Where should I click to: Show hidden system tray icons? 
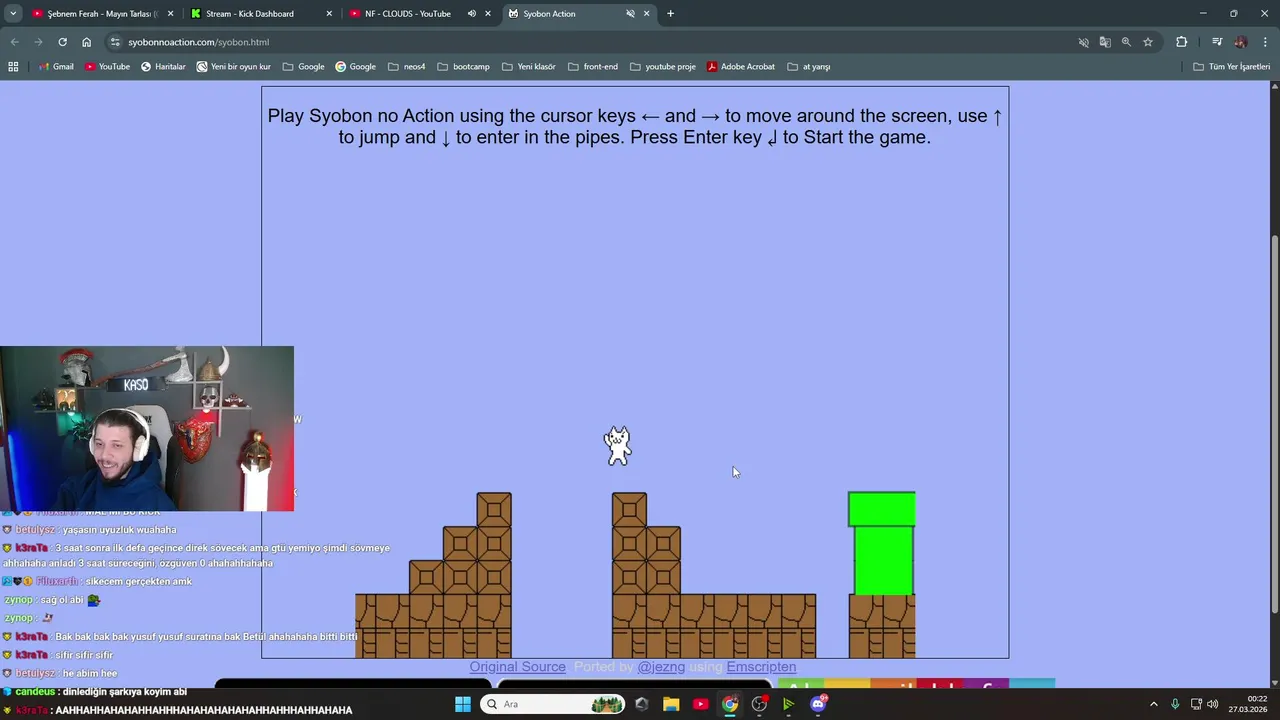[1153, 704]
